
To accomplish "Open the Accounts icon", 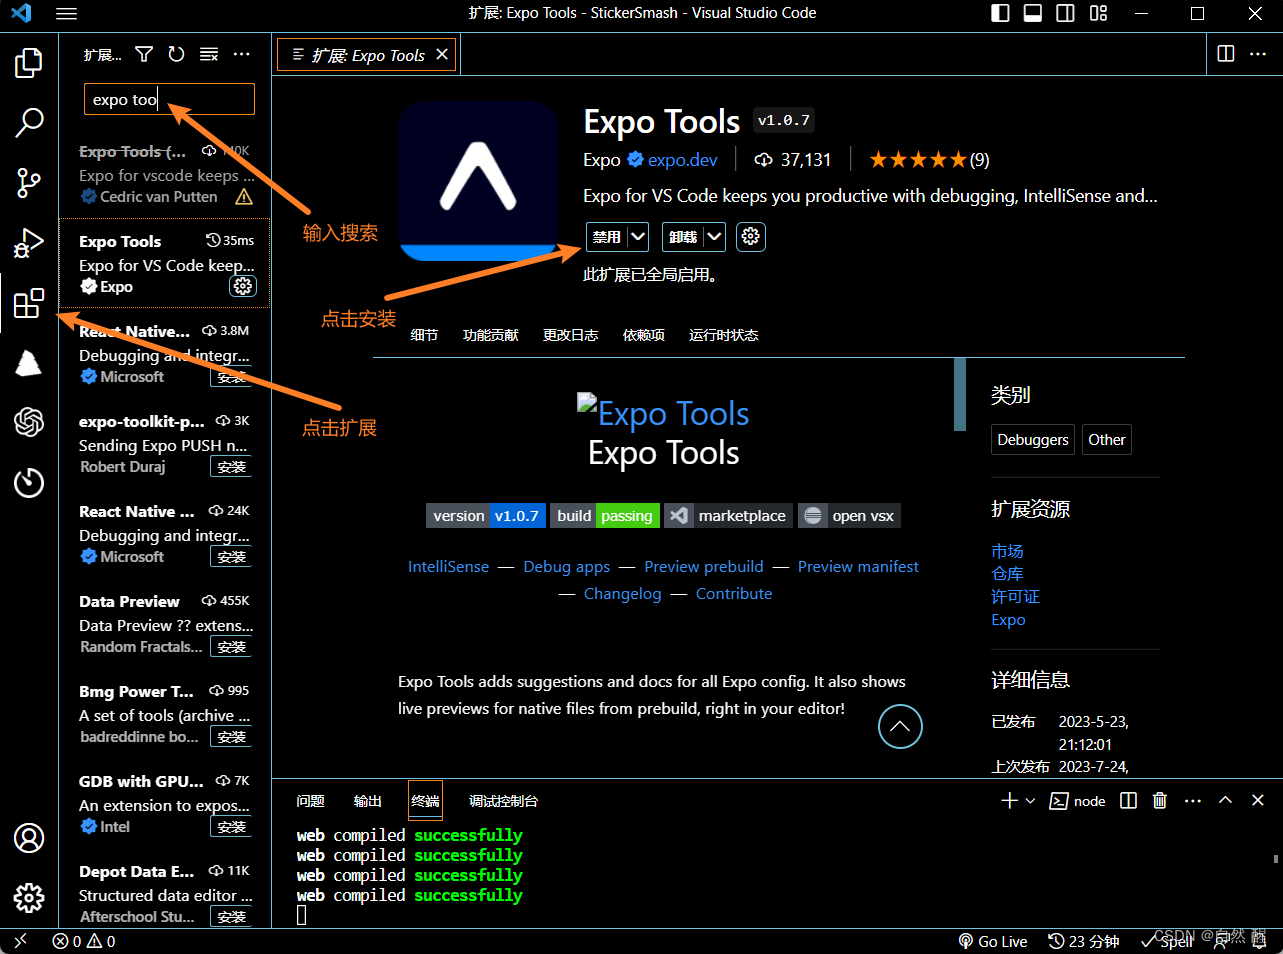I will tap(29, 838).
